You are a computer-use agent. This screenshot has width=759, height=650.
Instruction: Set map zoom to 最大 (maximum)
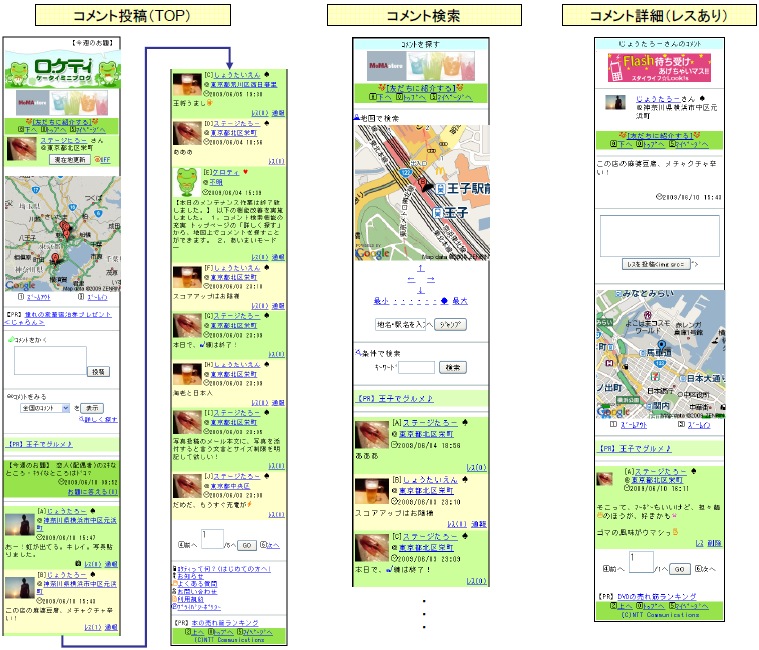(460, 300)
